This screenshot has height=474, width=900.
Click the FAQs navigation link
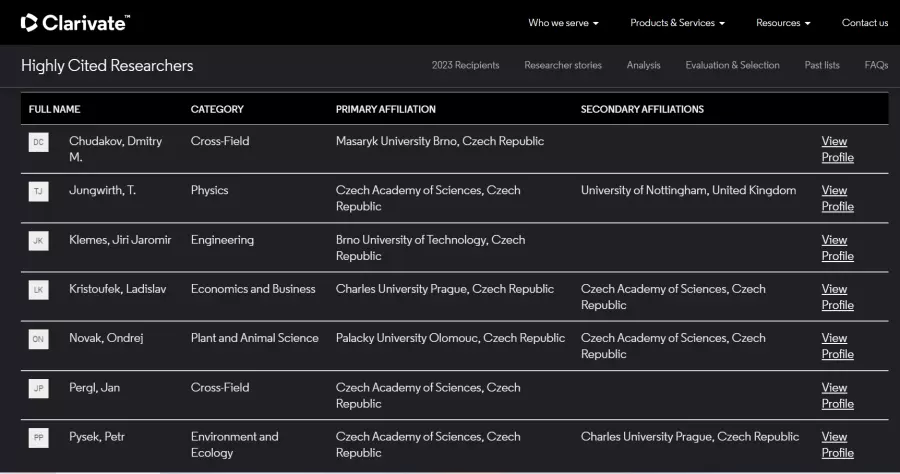(x=876, y=65)
